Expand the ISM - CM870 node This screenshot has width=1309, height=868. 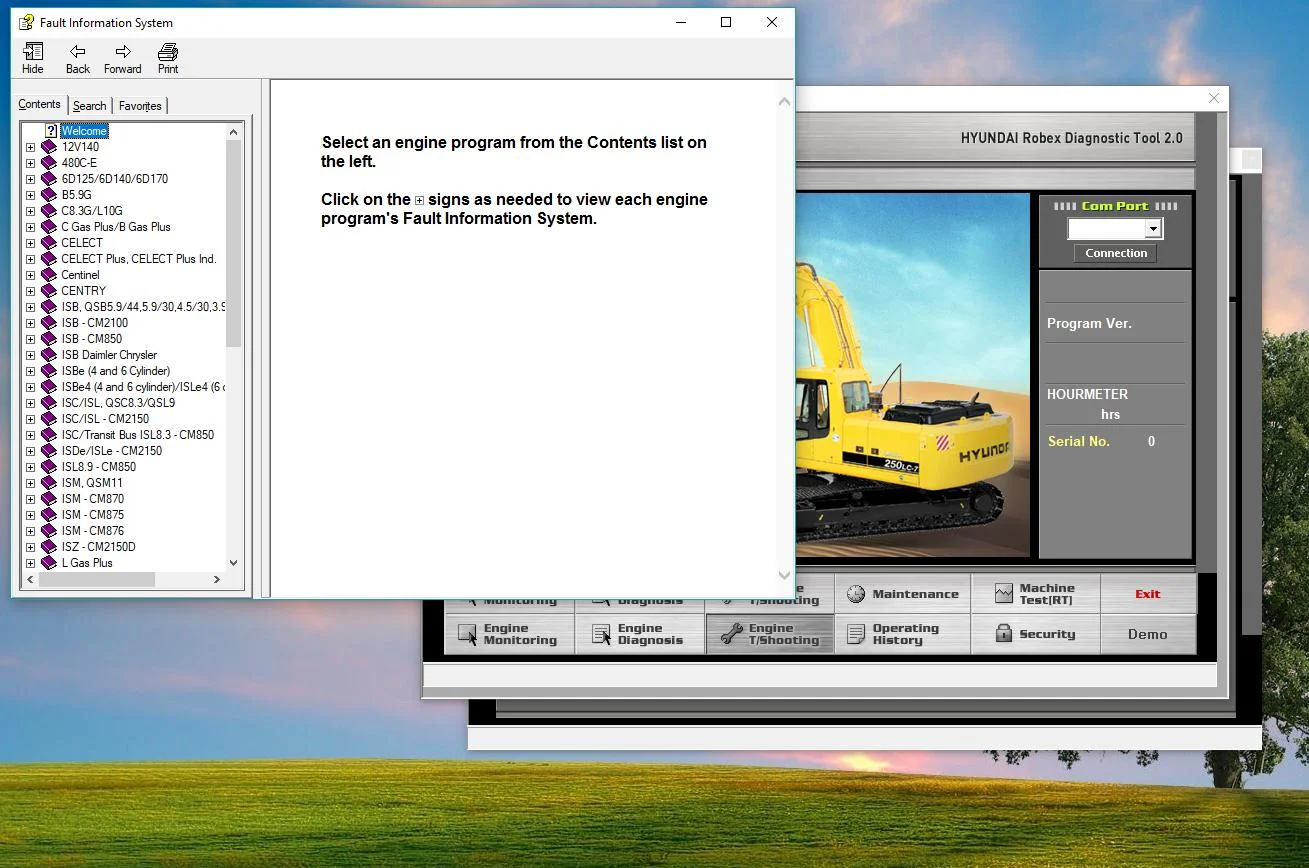(30, 499)
